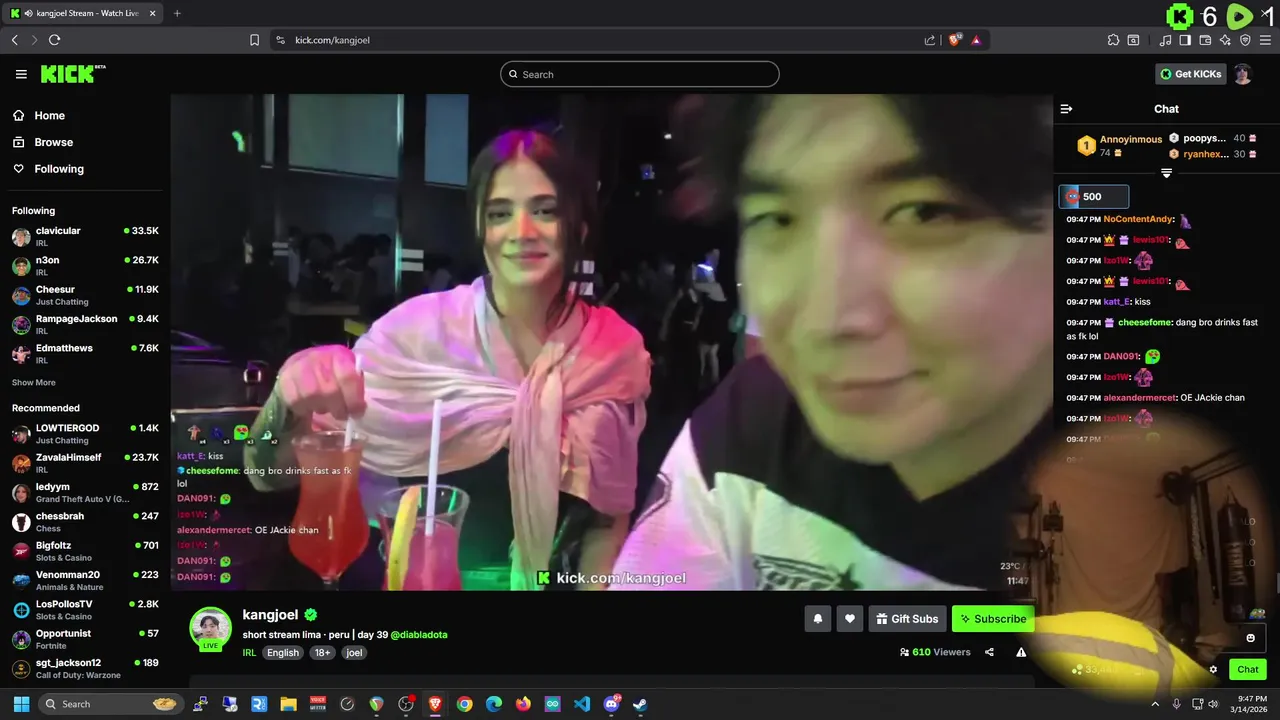The image size is (1280, 720).
Task: Open RampageJackson channel in sidebar
Action: (85, 324)
